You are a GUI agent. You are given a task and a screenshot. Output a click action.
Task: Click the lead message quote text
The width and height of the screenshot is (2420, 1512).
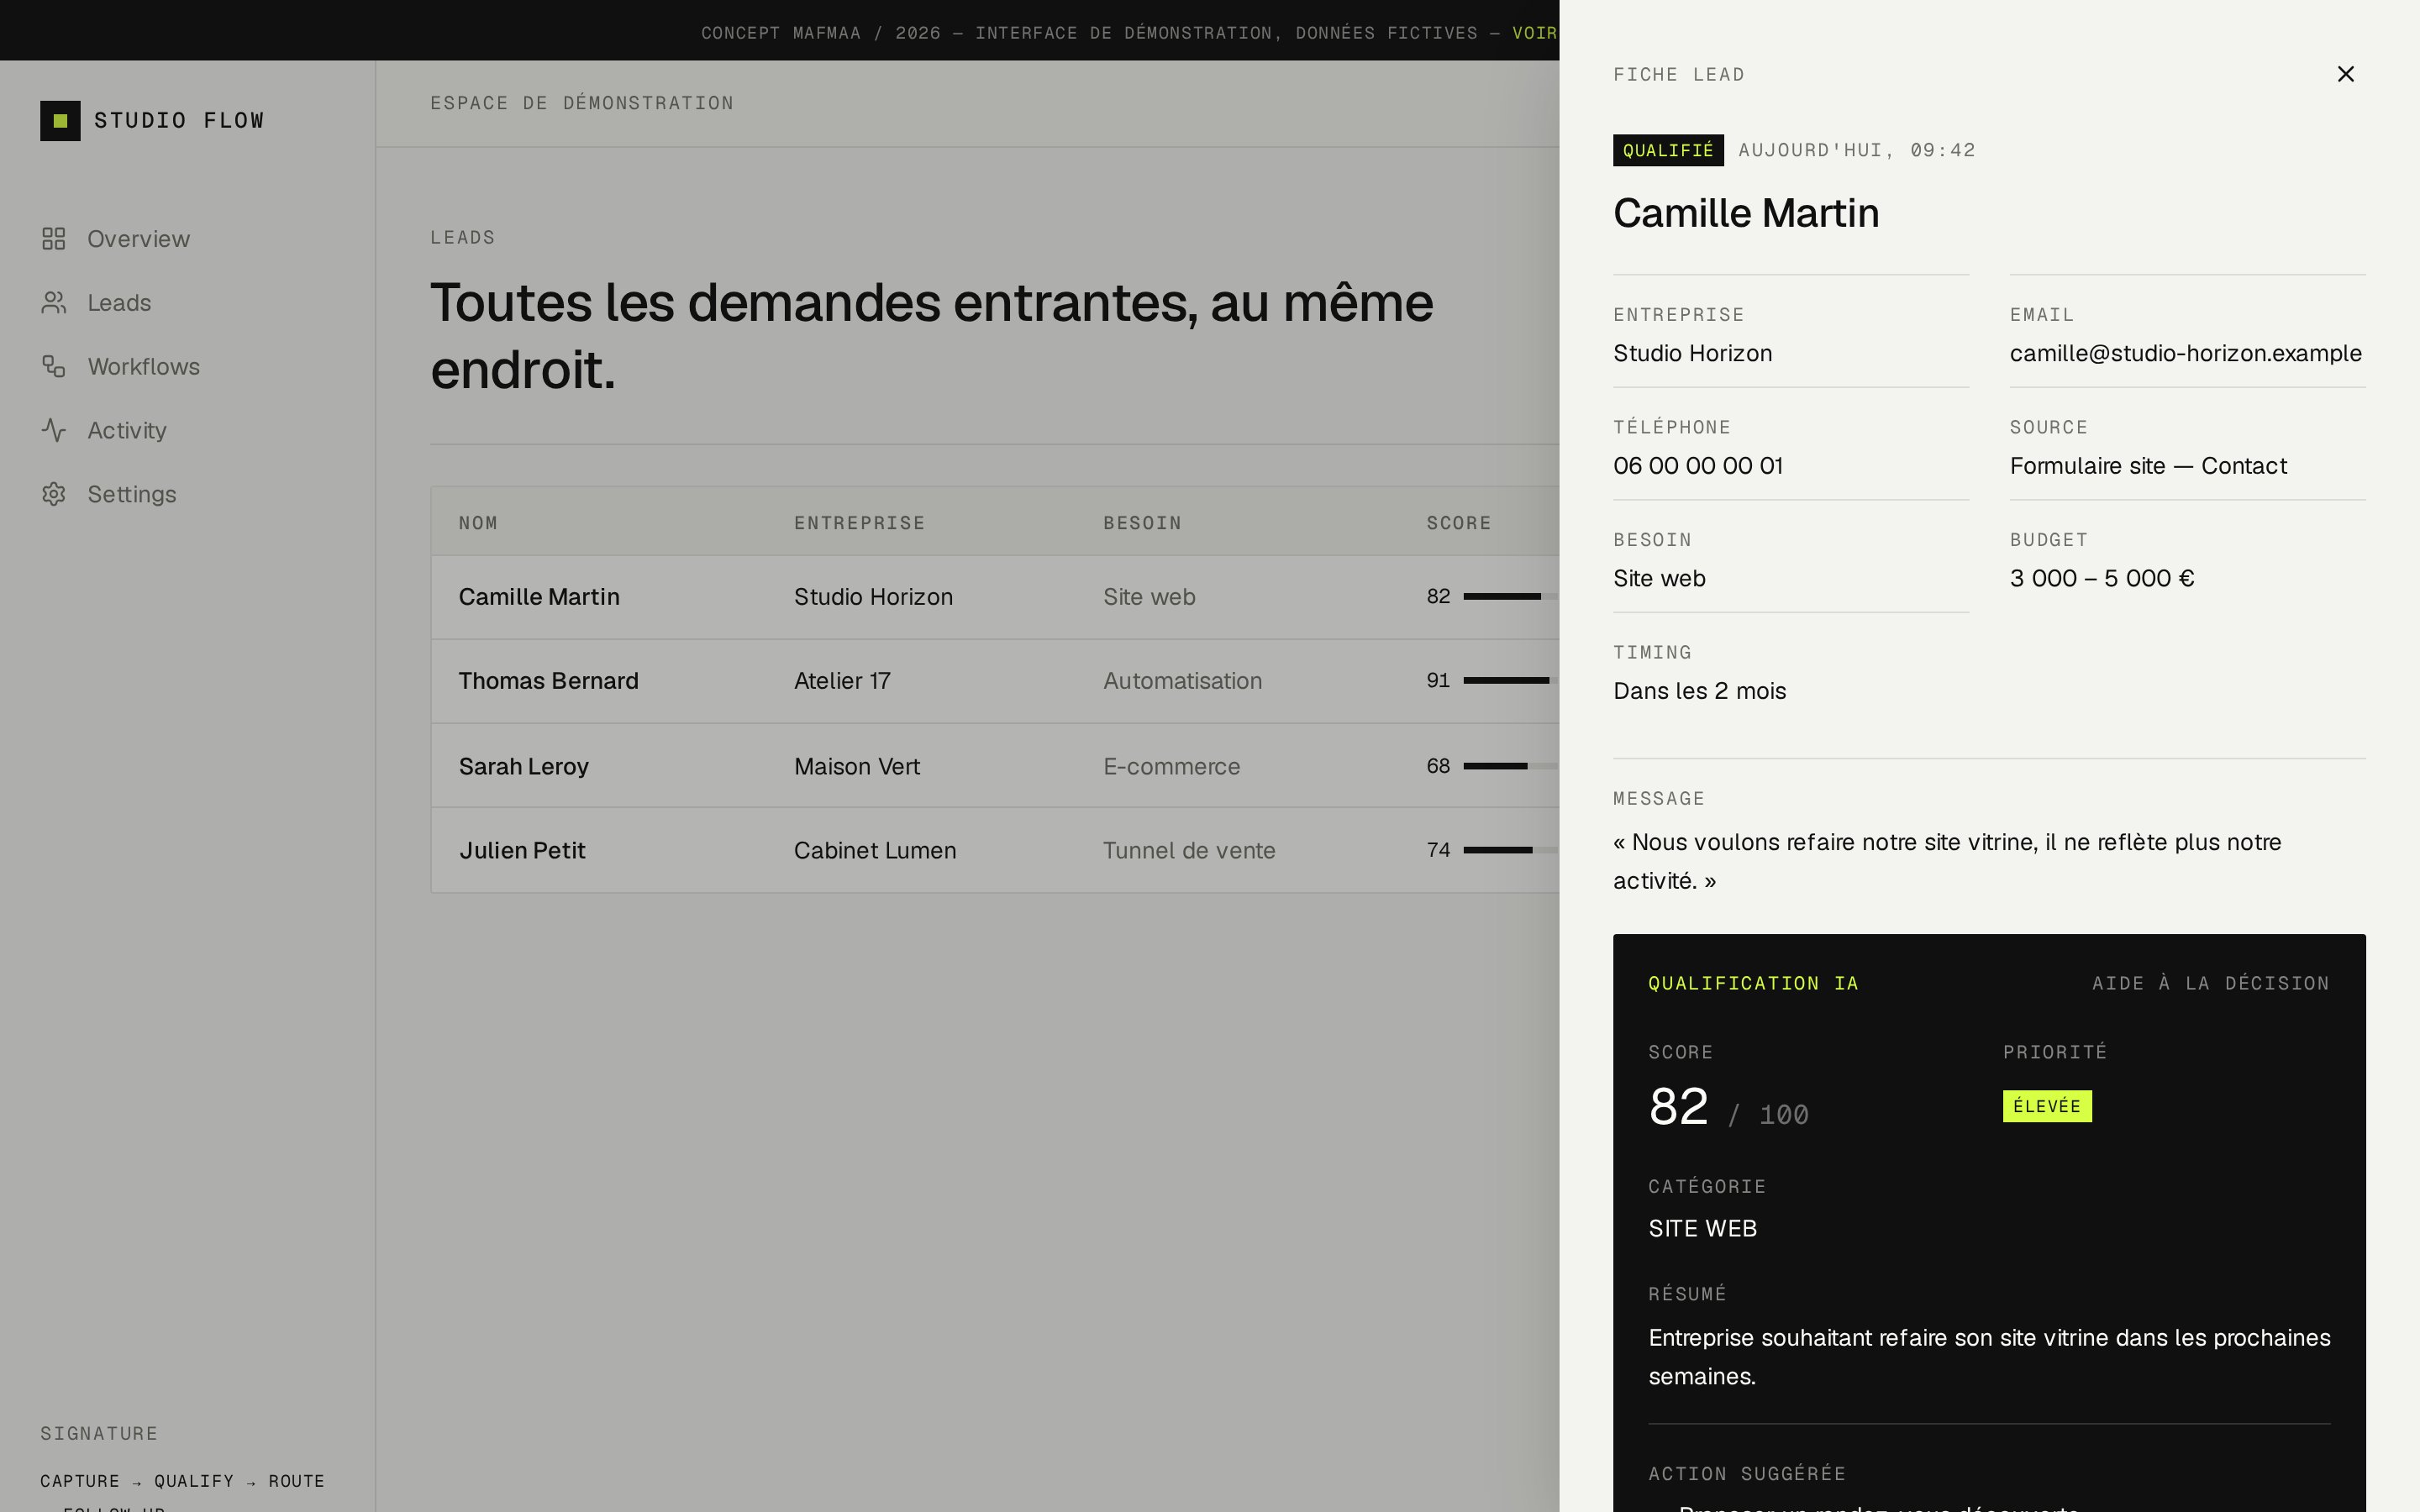click(1947, 861)
